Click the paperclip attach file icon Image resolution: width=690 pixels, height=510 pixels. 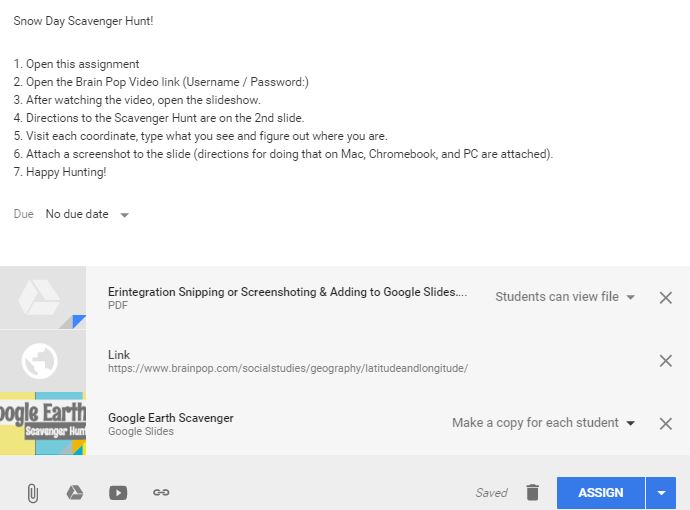32,492
